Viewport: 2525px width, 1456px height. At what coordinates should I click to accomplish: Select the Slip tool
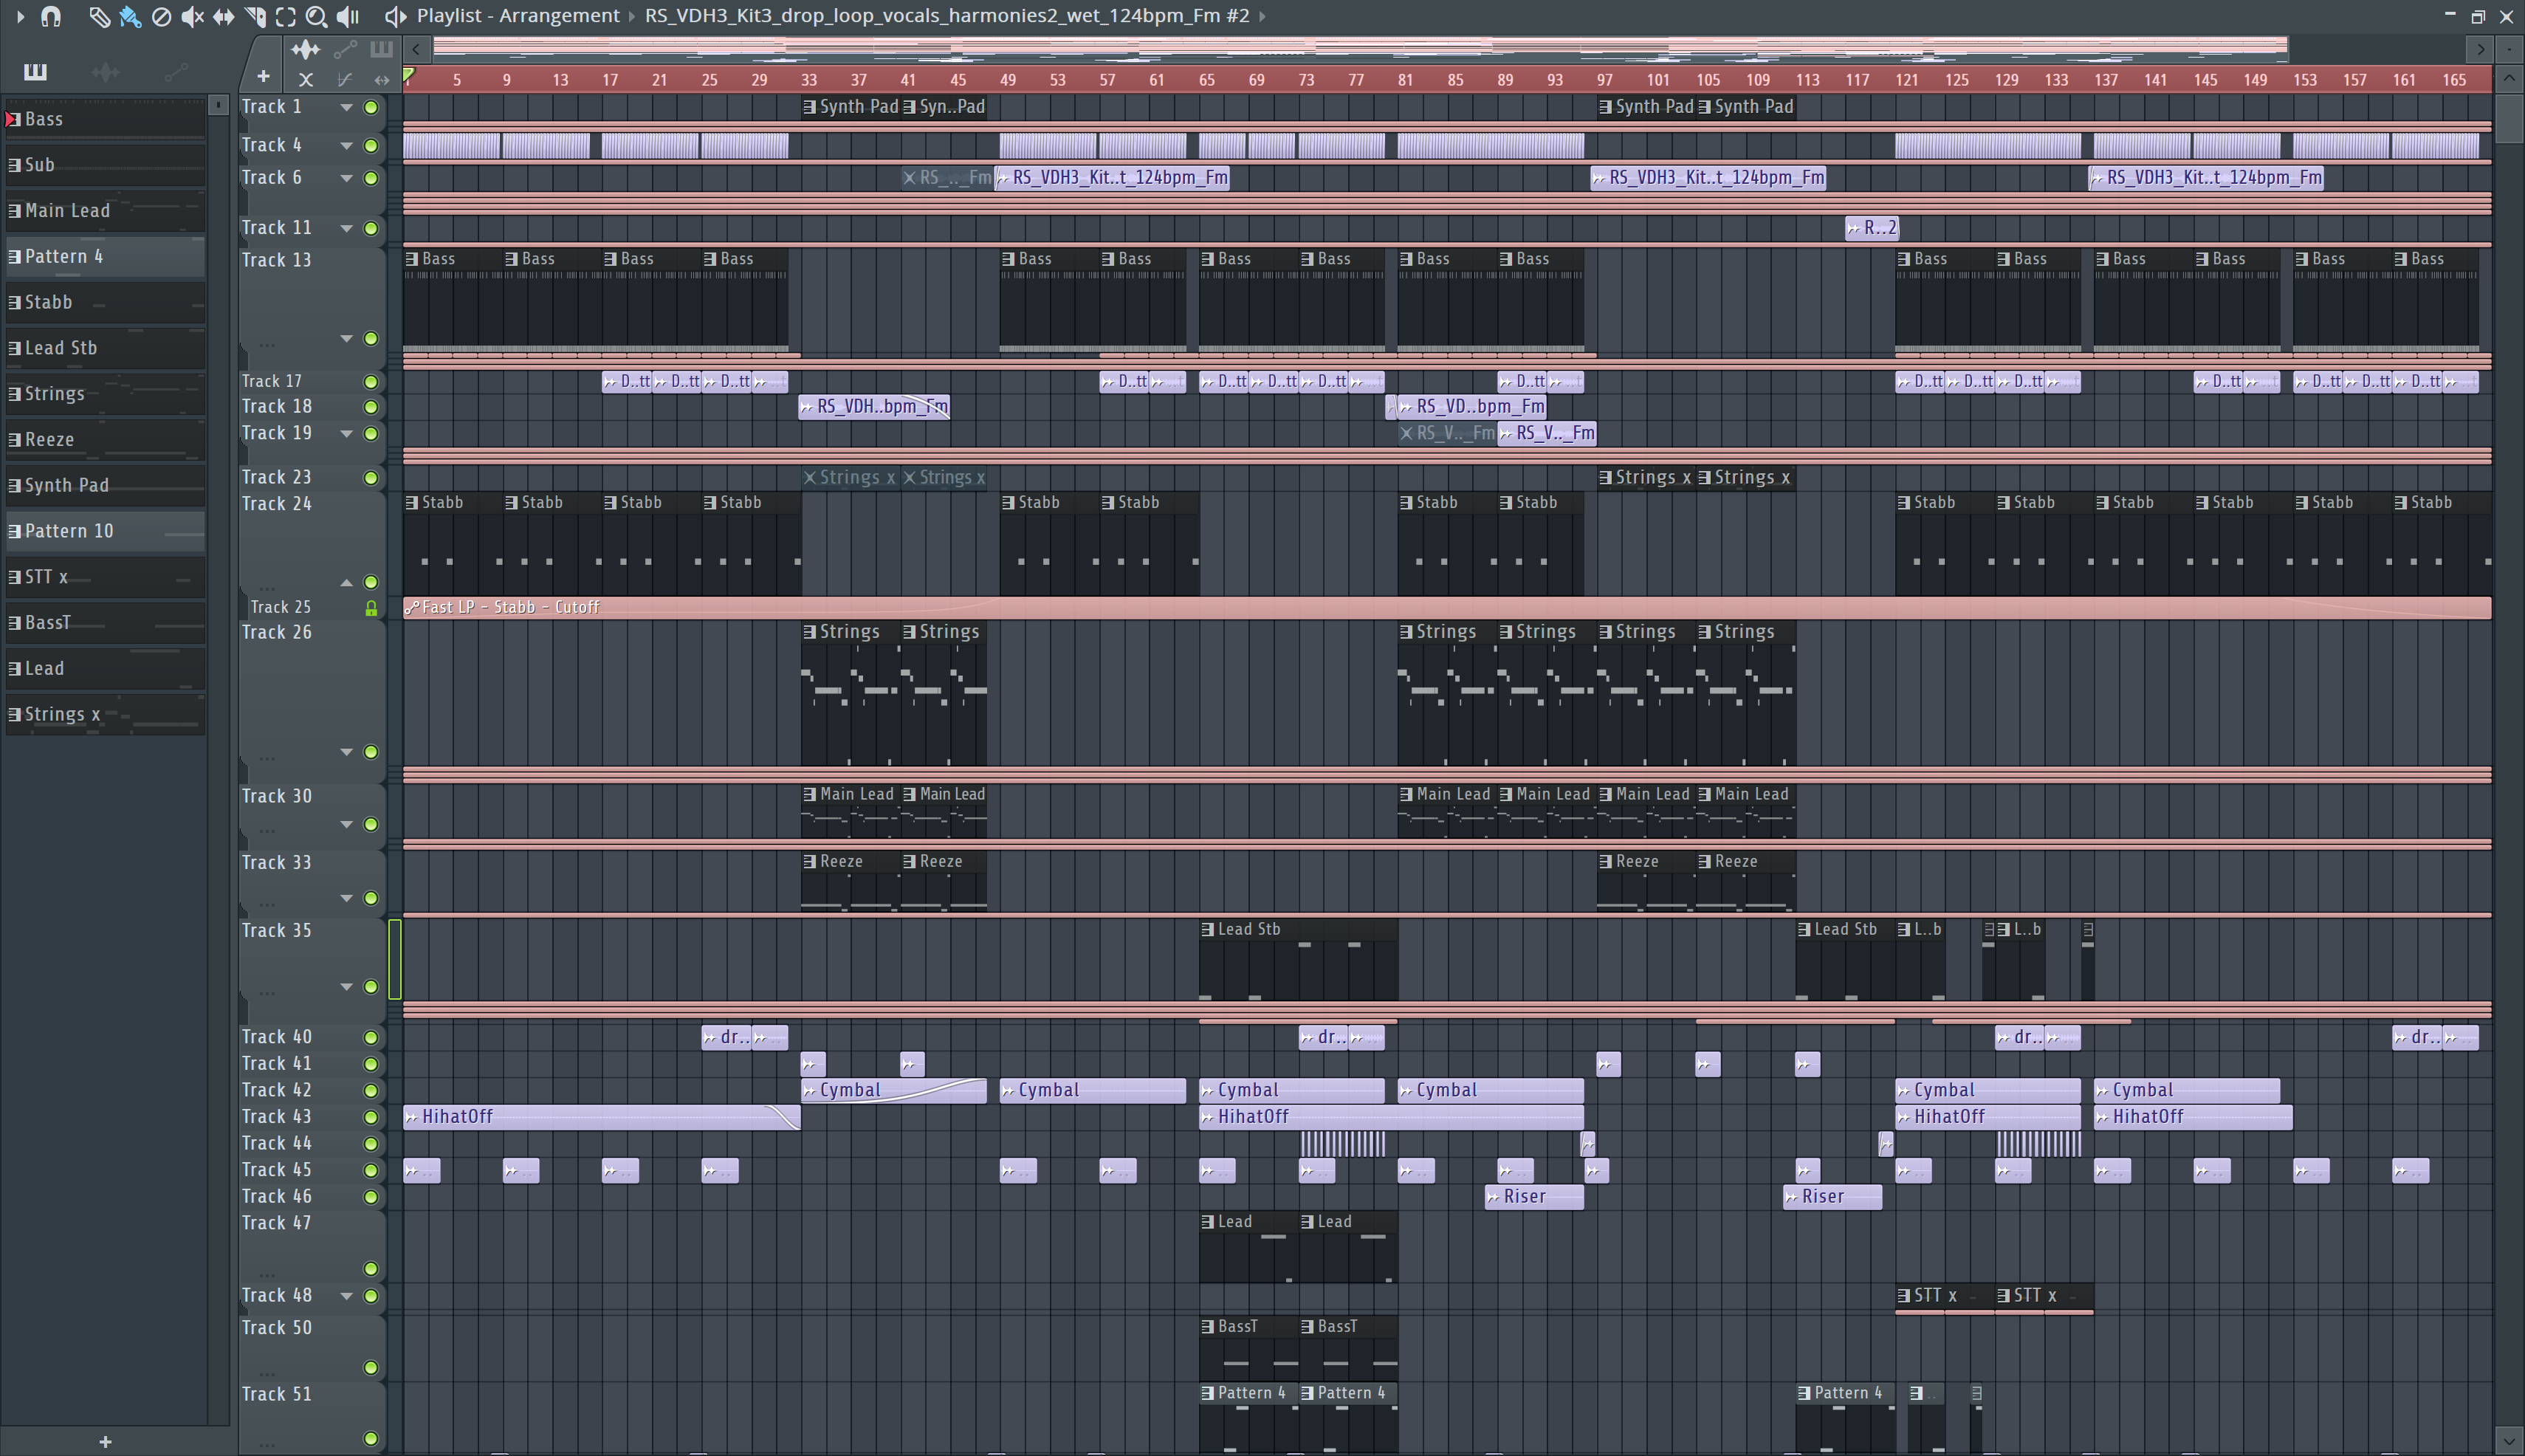[223, 16]
